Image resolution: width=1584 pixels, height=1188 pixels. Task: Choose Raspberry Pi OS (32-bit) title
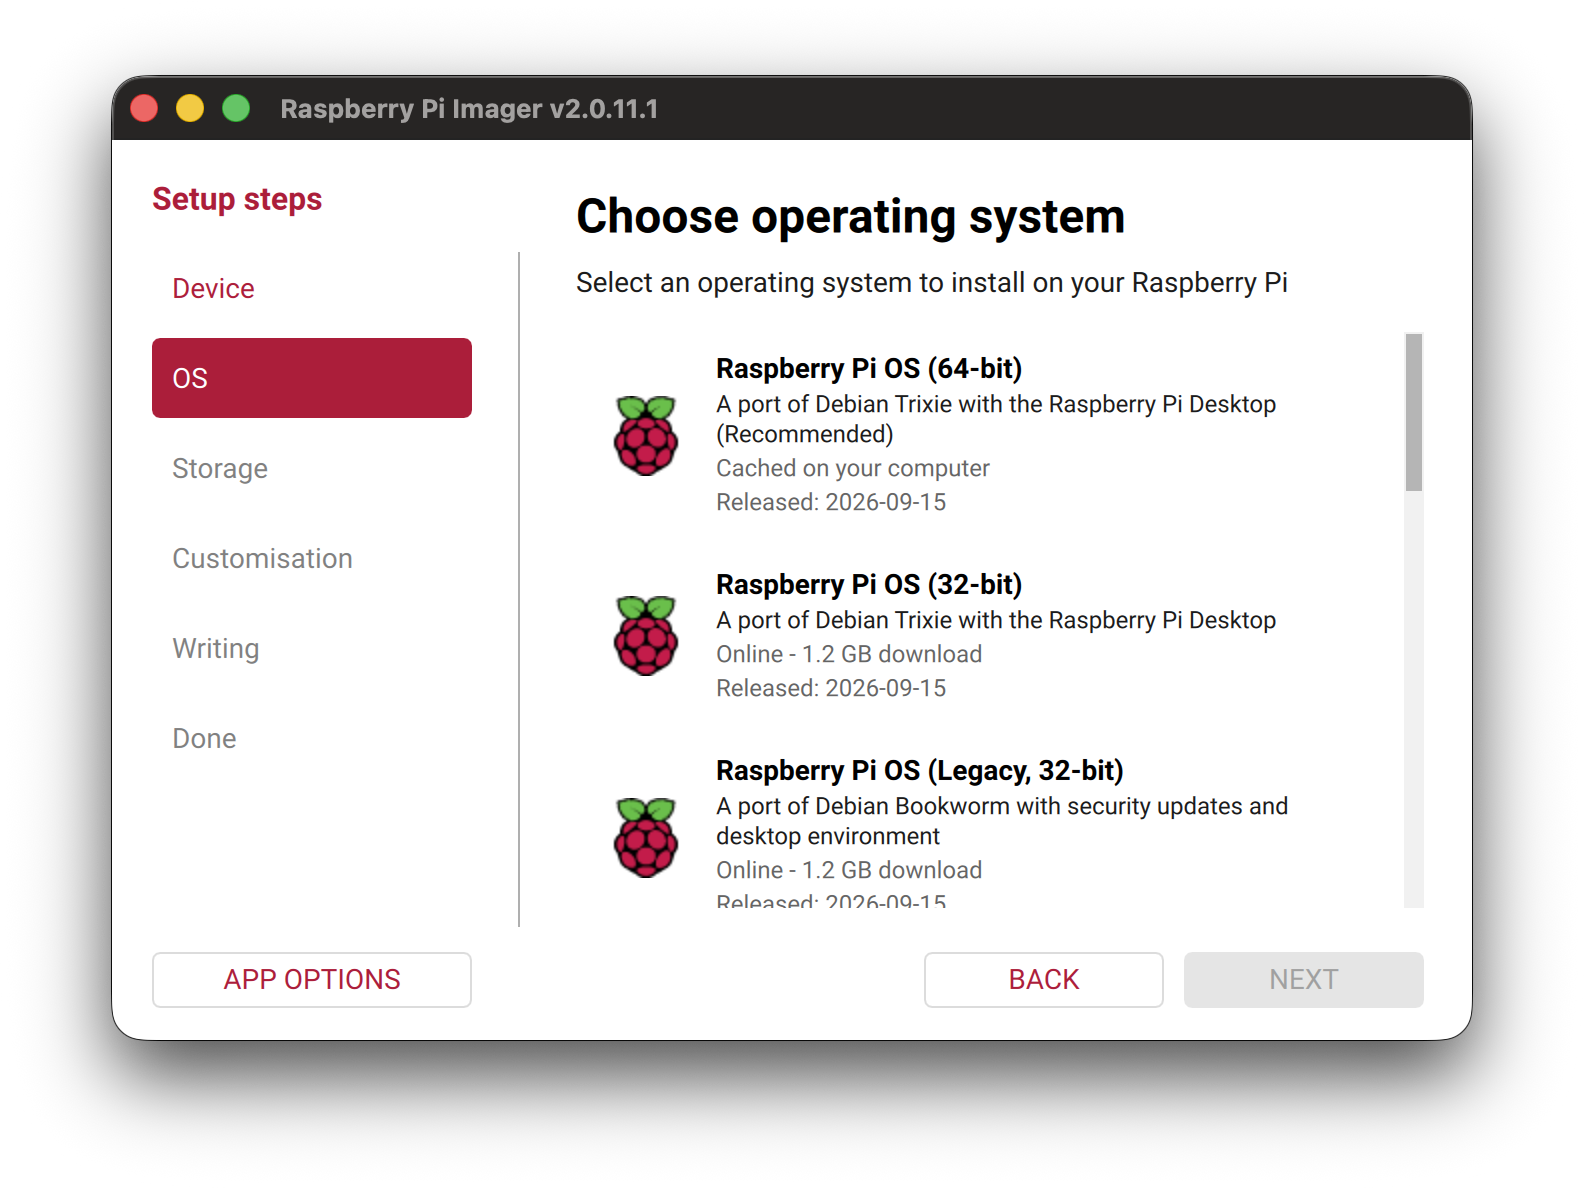pos(869,585)
